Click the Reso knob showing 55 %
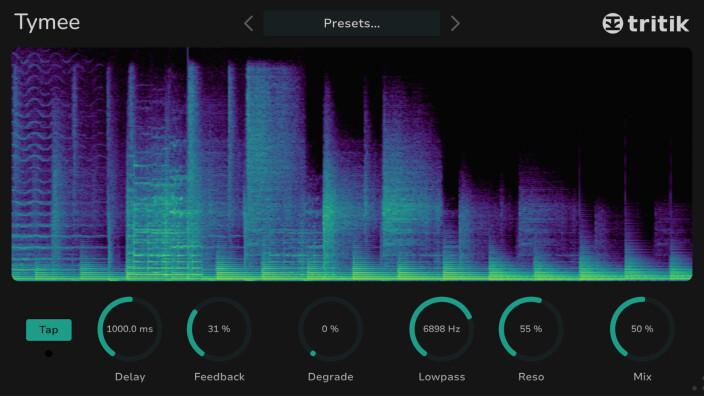The width and height of the screenshot is (704, 396). coord(531,329)
